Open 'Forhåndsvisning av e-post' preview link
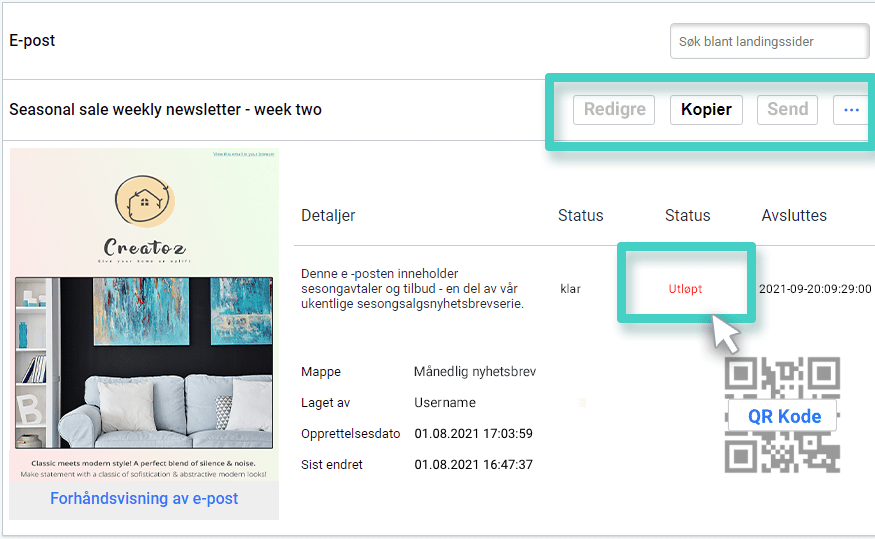 (144, 498)
